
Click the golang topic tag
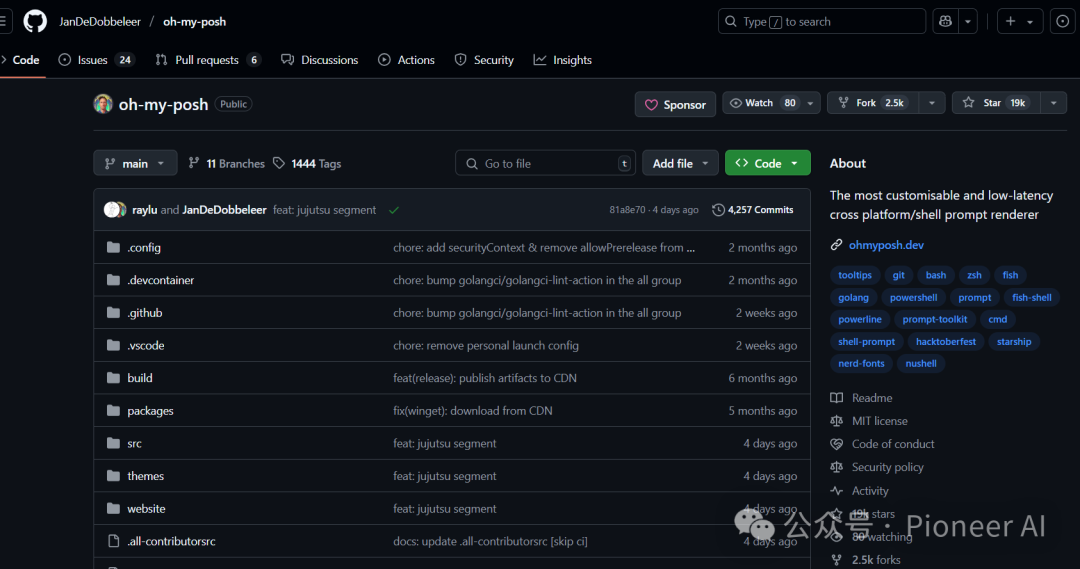853,298
